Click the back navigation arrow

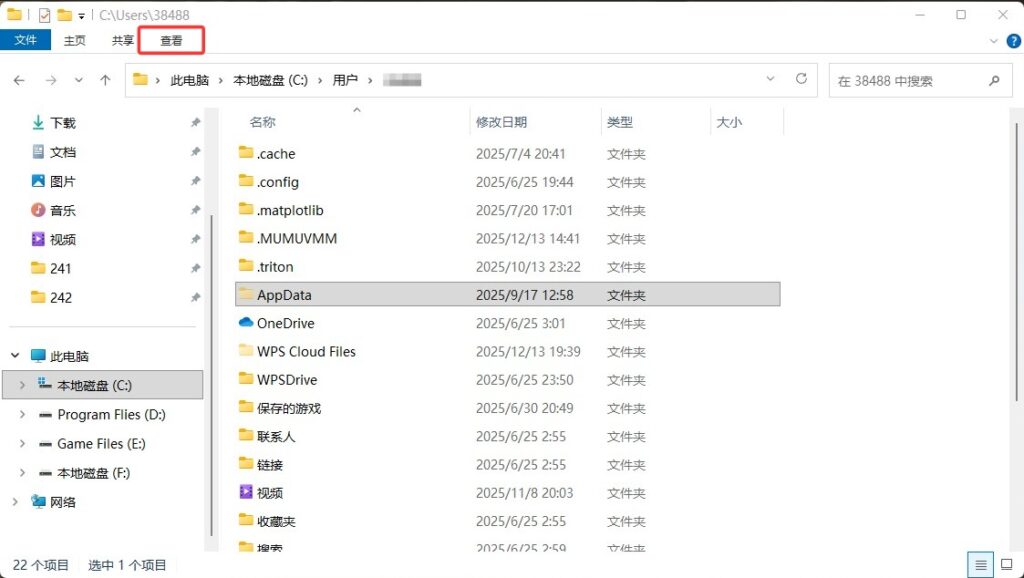tap(20, 80)
